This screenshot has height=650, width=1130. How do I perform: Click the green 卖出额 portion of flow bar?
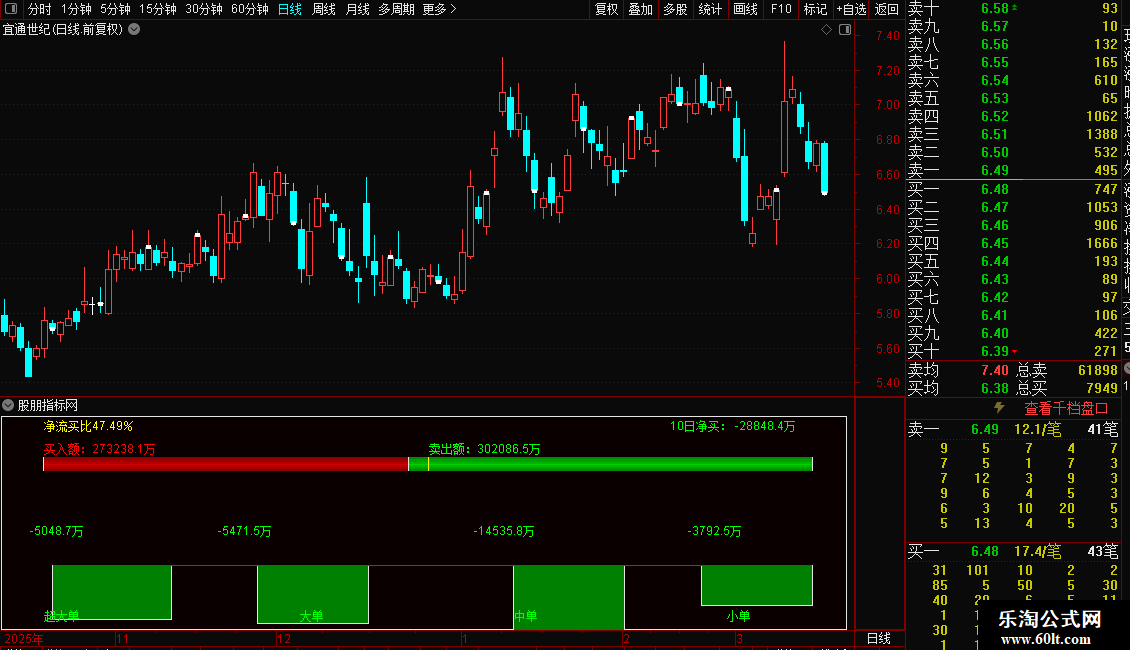610,464
